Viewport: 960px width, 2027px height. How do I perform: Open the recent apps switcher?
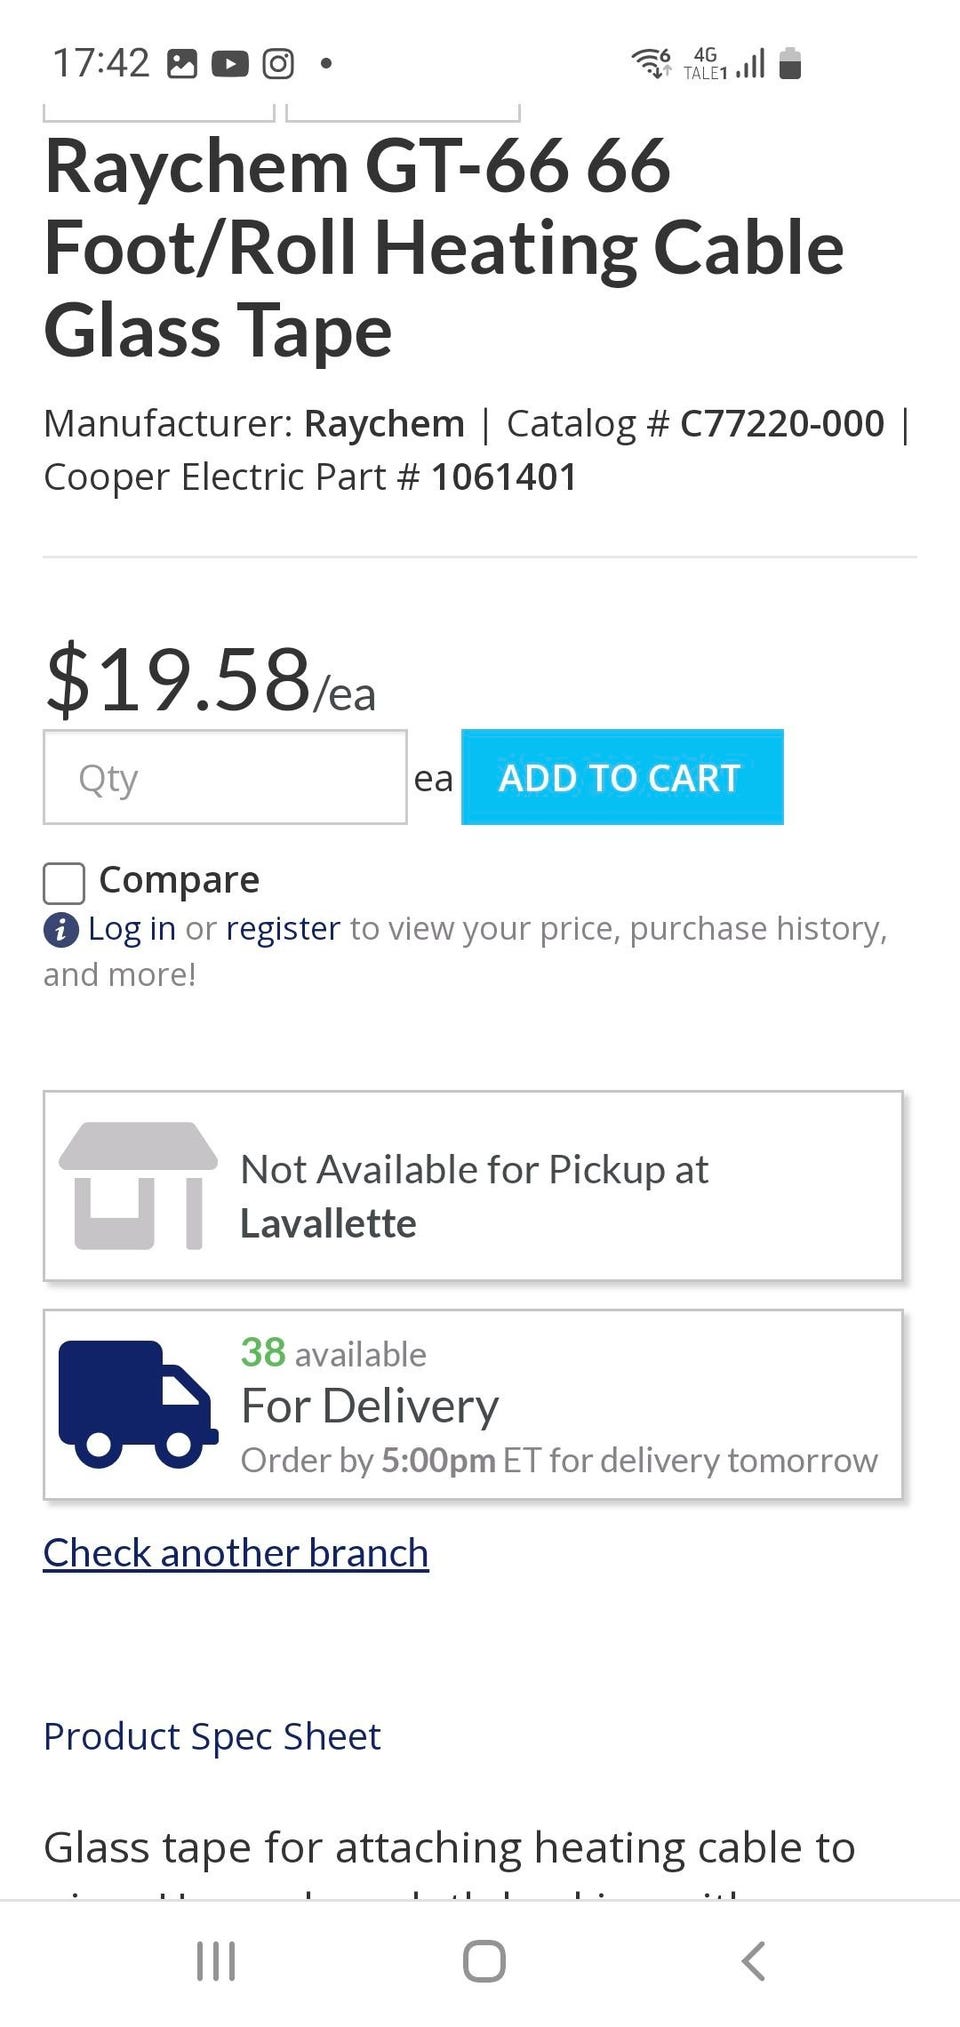216,1961
